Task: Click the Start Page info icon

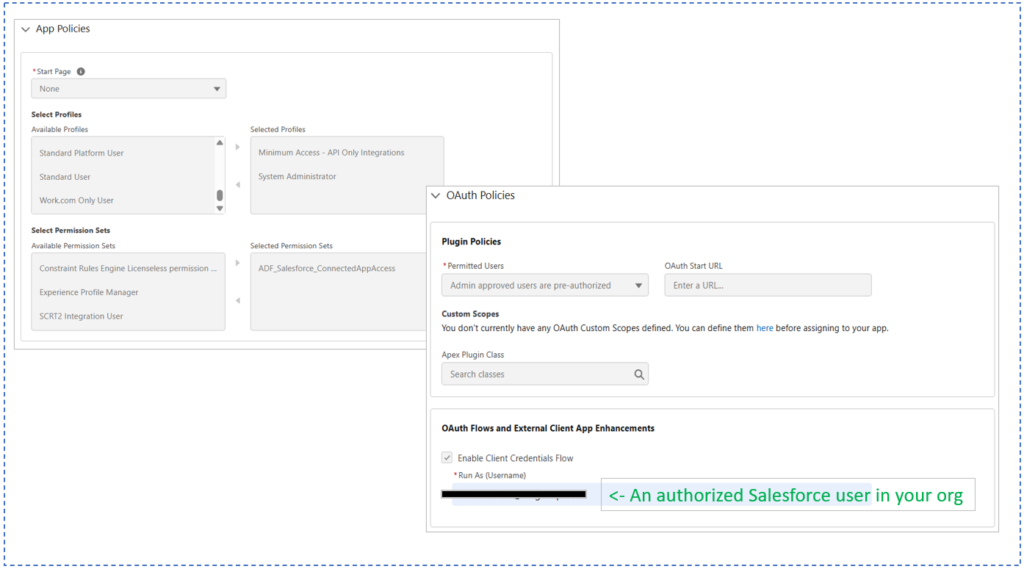Action: (x=81, y=71)
